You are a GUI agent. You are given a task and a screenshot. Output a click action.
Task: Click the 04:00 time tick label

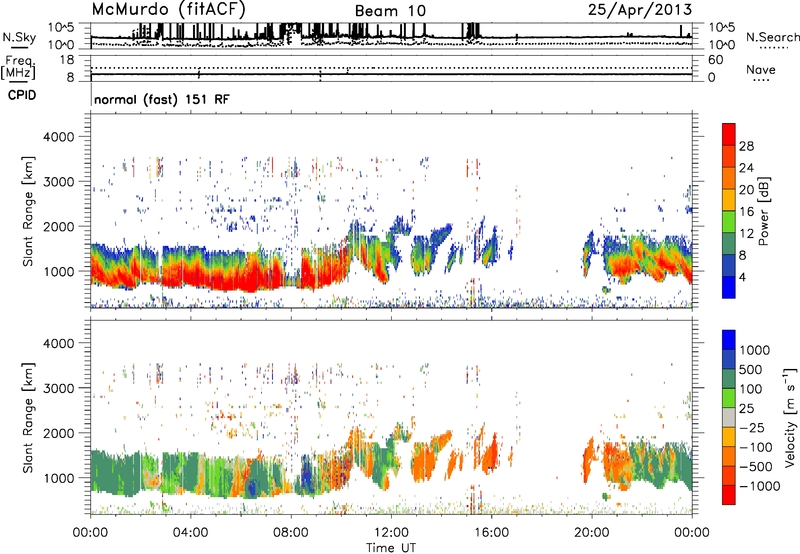[x=190, y=533]
